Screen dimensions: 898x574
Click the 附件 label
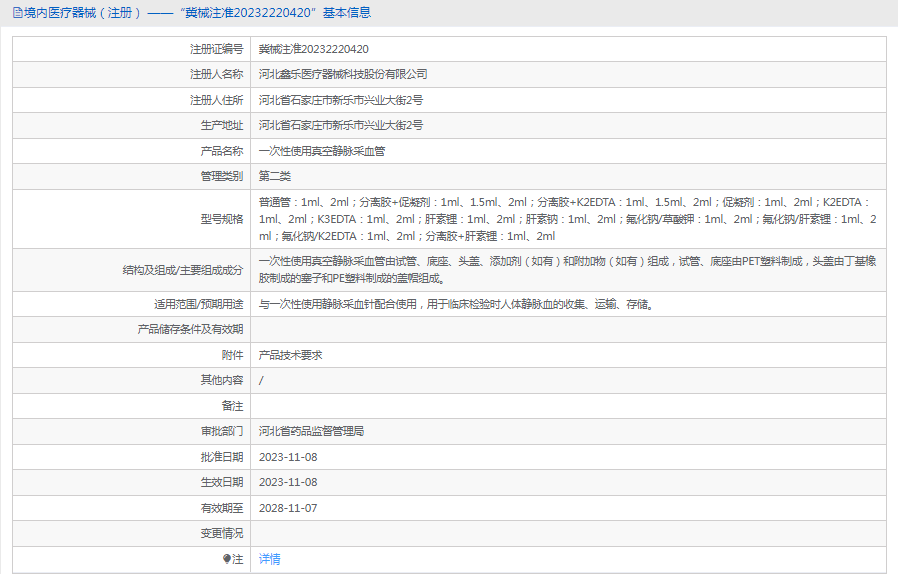tap(233, 355)
